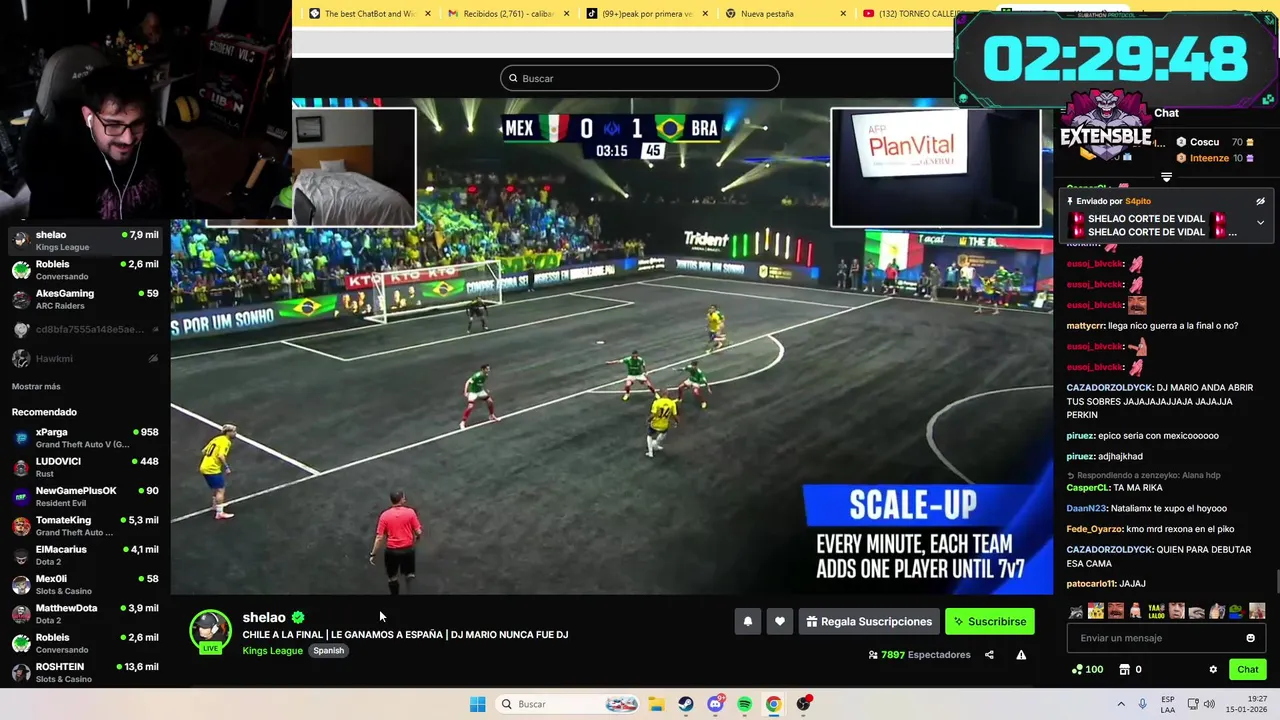Viewport: 1280px width, 720px height.
Task: Open Discord from taskbar
Action: coord(715,704)
